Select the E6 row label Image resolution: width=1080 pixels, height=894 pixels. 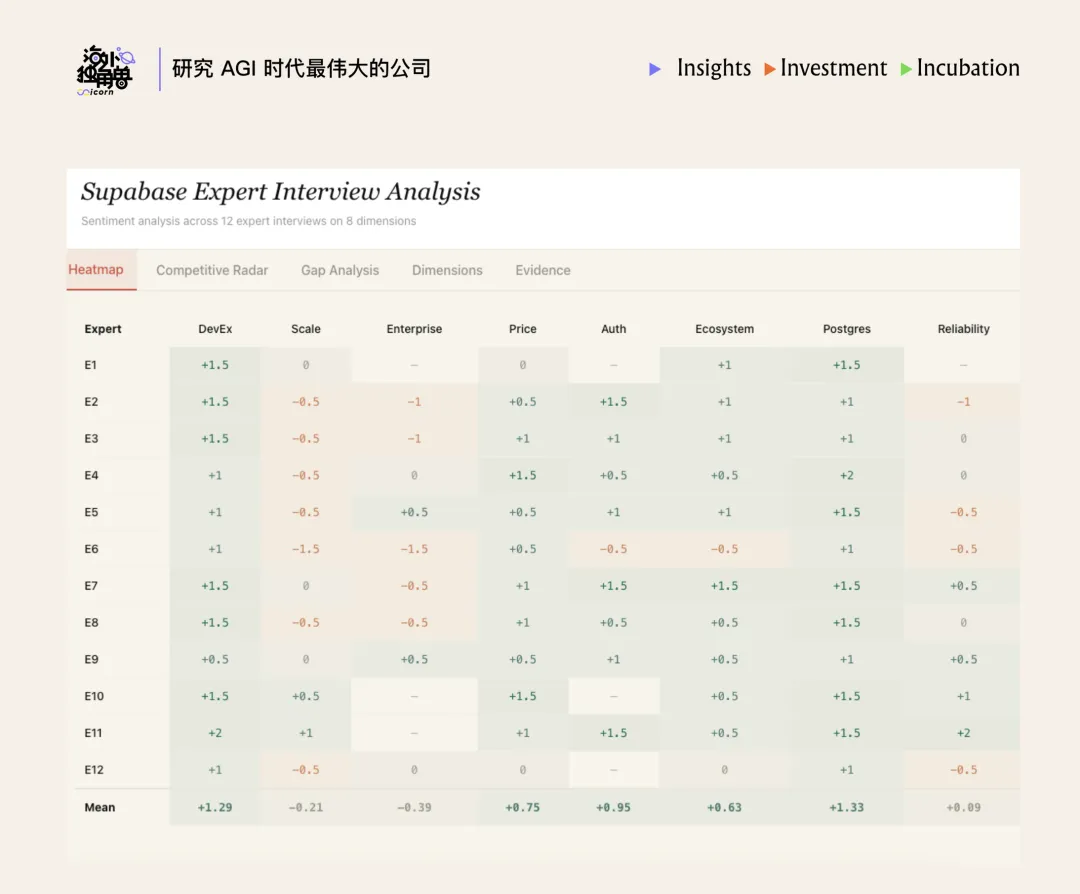click(91, 549)
